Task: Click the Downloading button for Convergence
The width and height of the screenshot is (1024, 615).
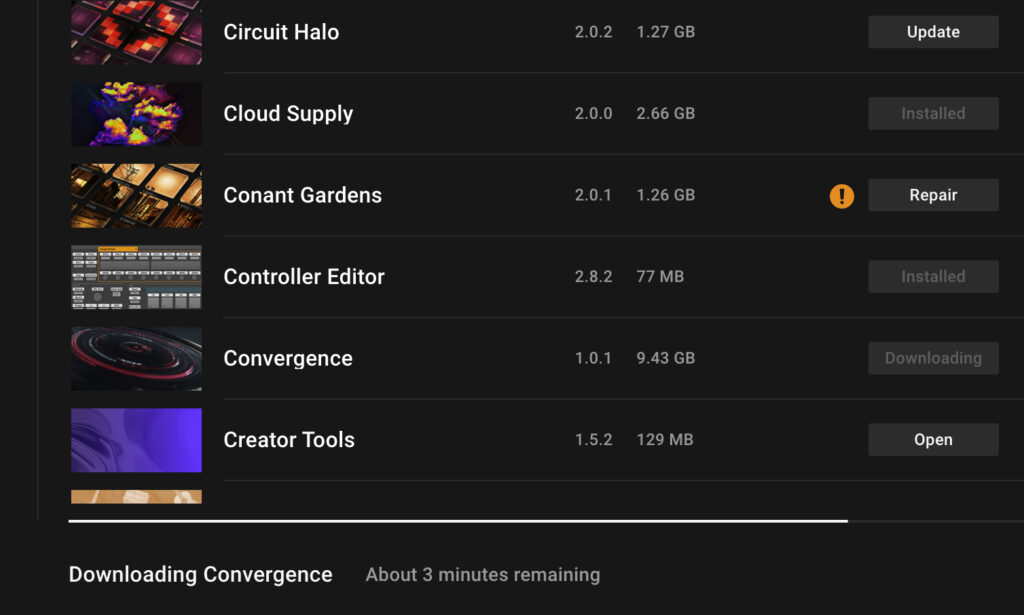Action: [x=933, y=358]
